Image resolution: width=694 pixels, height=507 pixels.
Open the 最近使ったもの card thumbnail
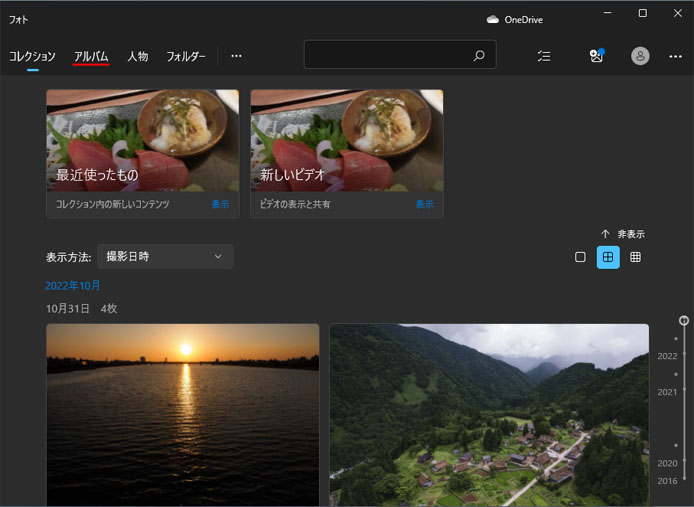[143, 140]
